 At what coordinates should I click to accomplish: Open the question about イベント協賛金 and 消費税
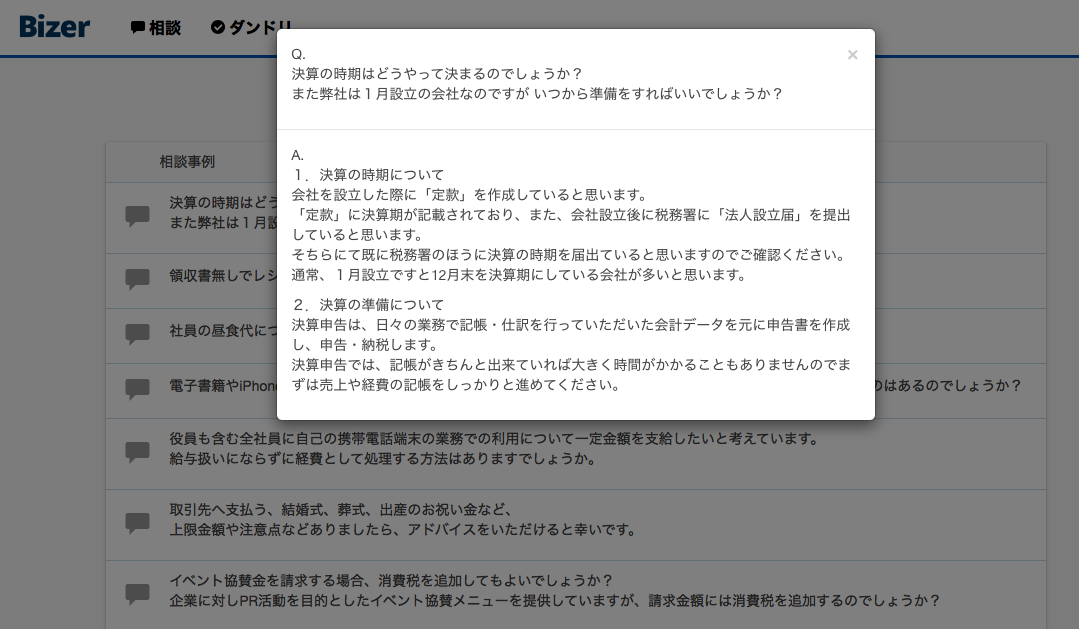point(576,595)
